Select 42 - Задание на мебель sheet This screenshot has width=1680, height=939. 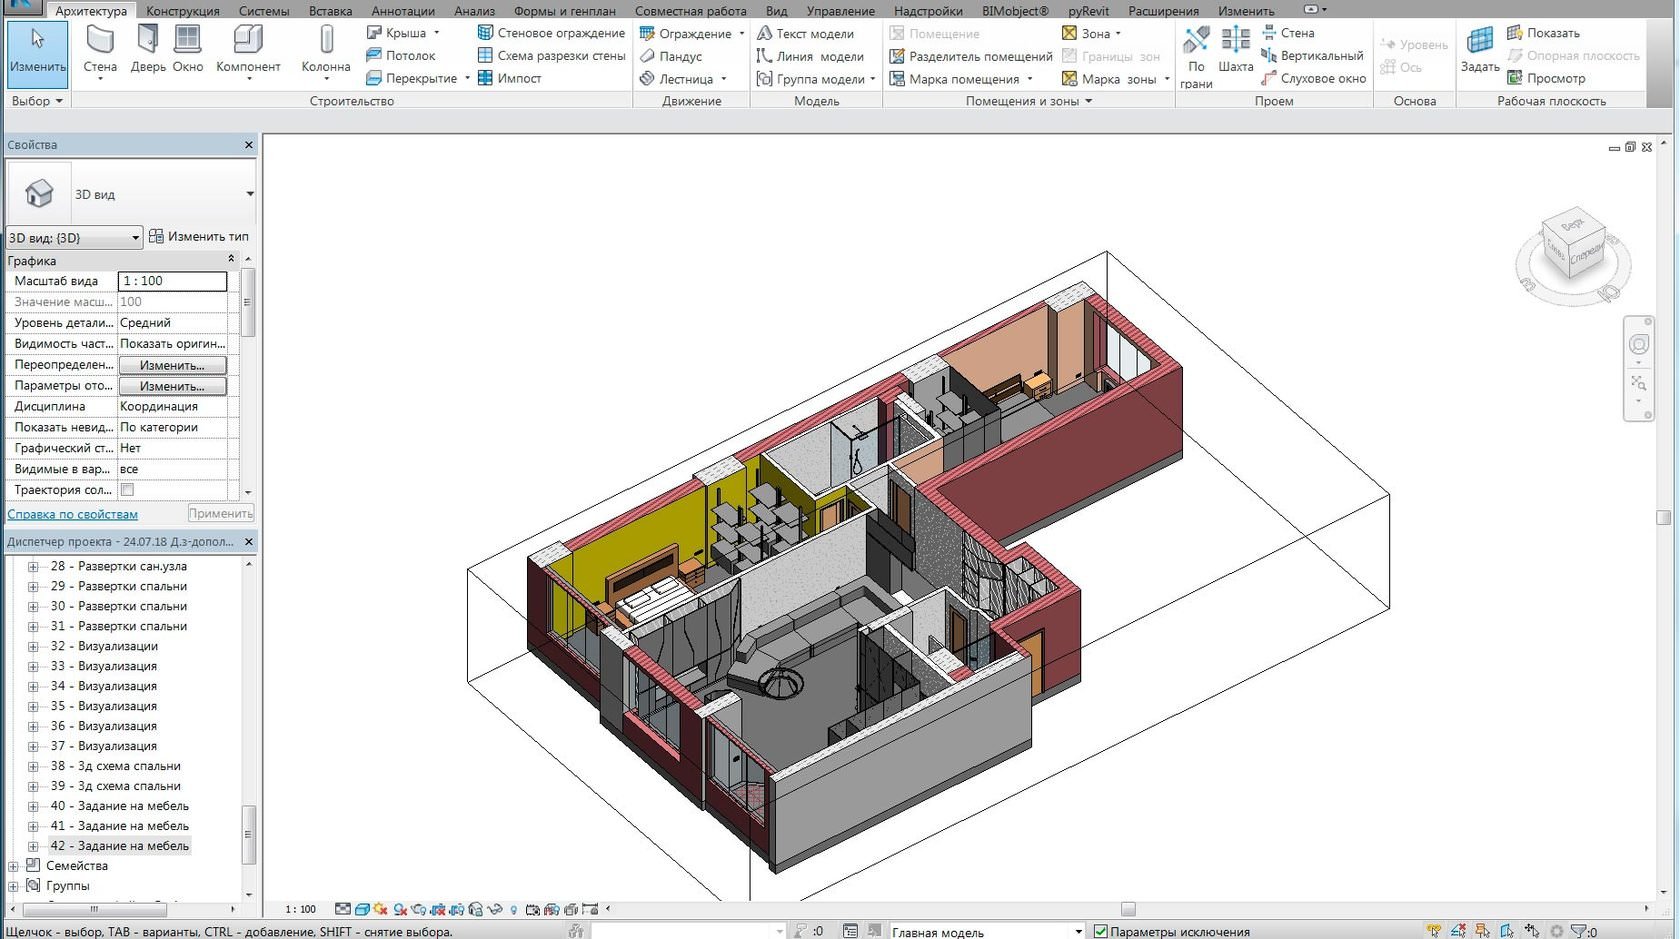(119, 846)
